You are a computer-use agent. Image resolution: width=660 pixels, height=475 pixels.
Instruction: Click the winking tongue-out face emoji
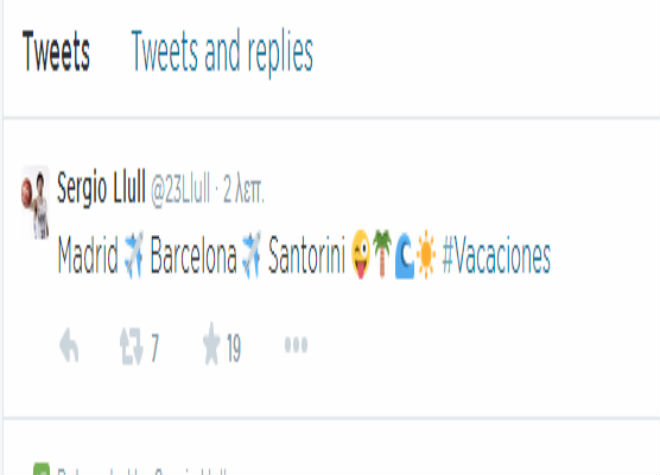pyautogui.click(x=361, y=254)
